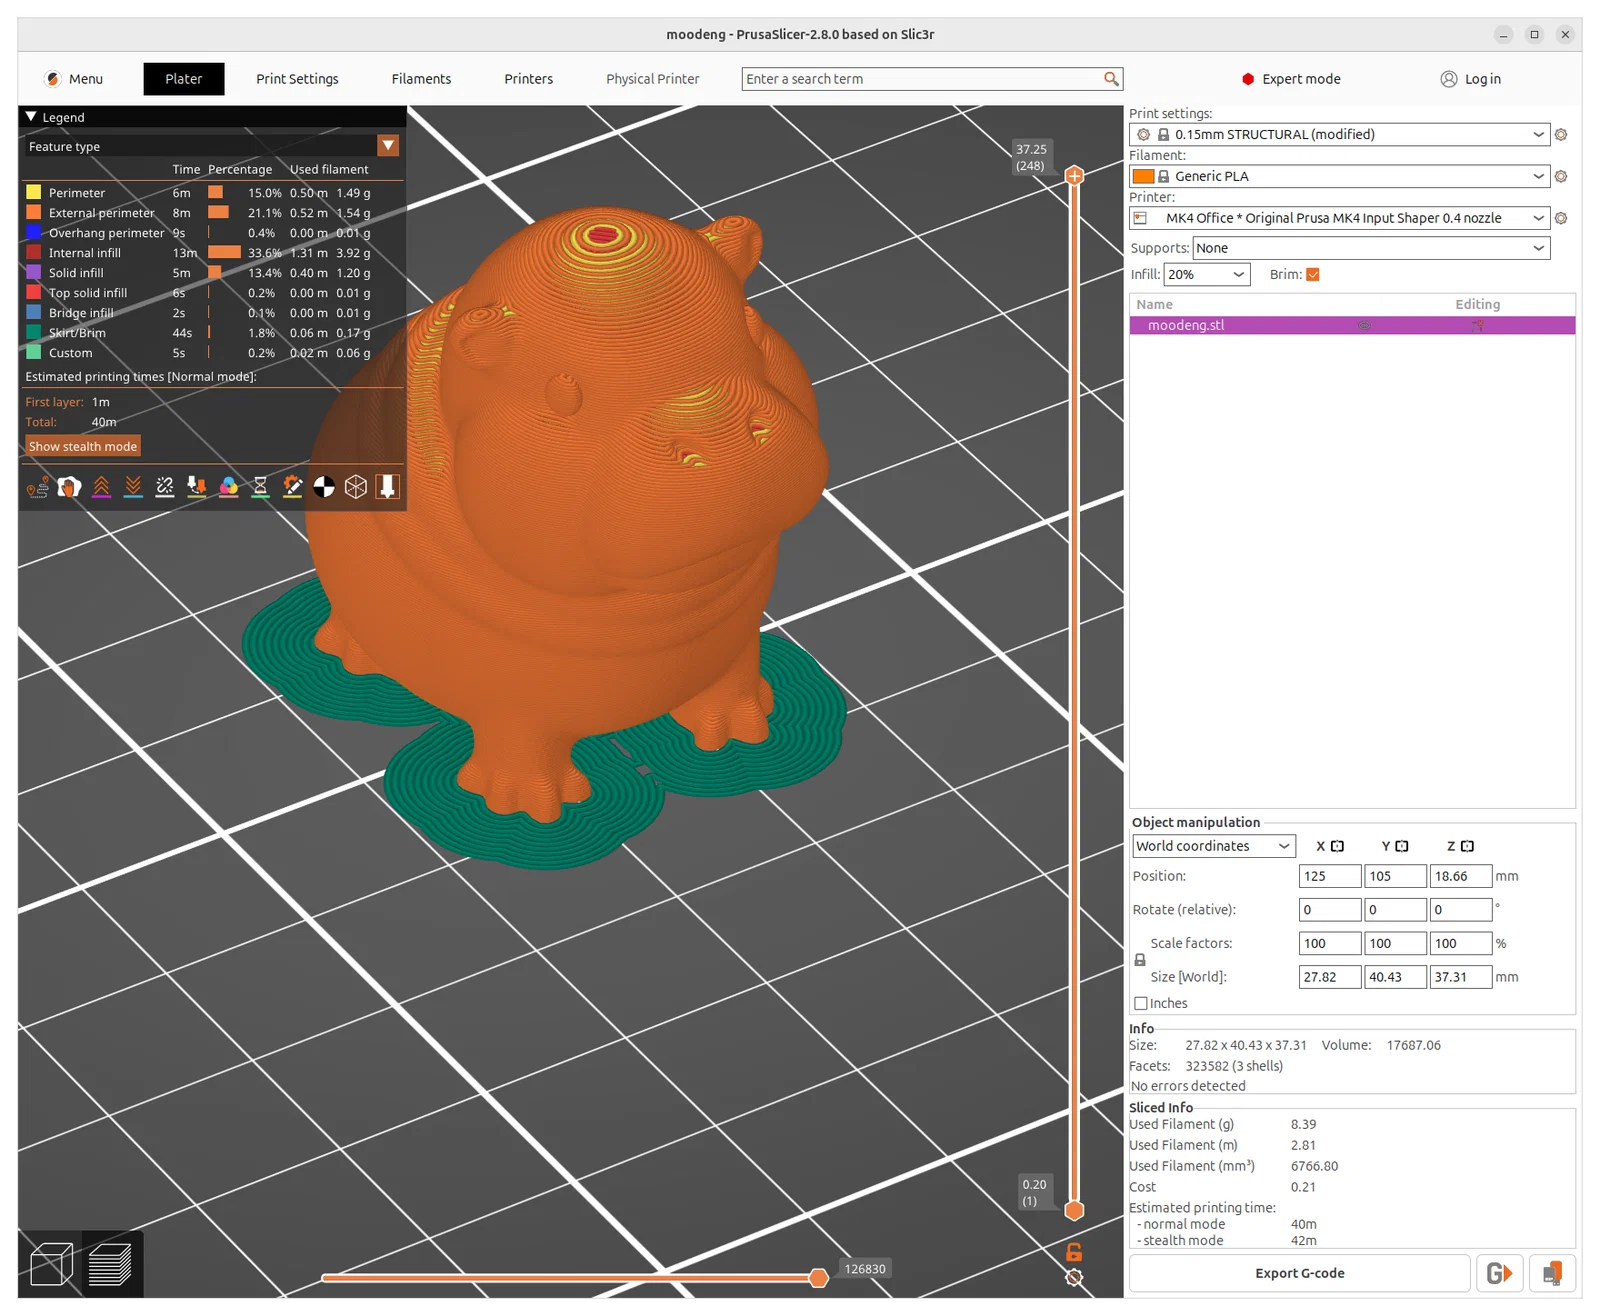Screen dimensions: 1600x1316
Task: Open the Generic PLA filament dropdown
Action: (x=1340, y=176)
